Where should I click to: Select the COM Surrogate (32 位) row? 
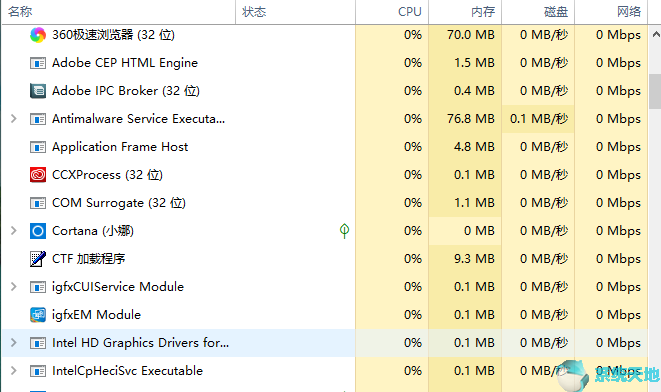(325, 203)
